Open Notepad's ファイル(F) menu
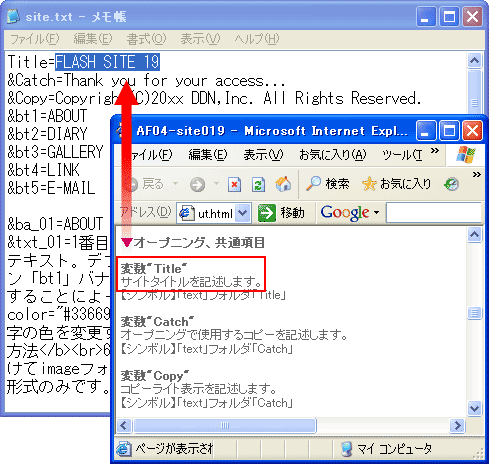The image size is (489, 464). (x=35, y=39)
